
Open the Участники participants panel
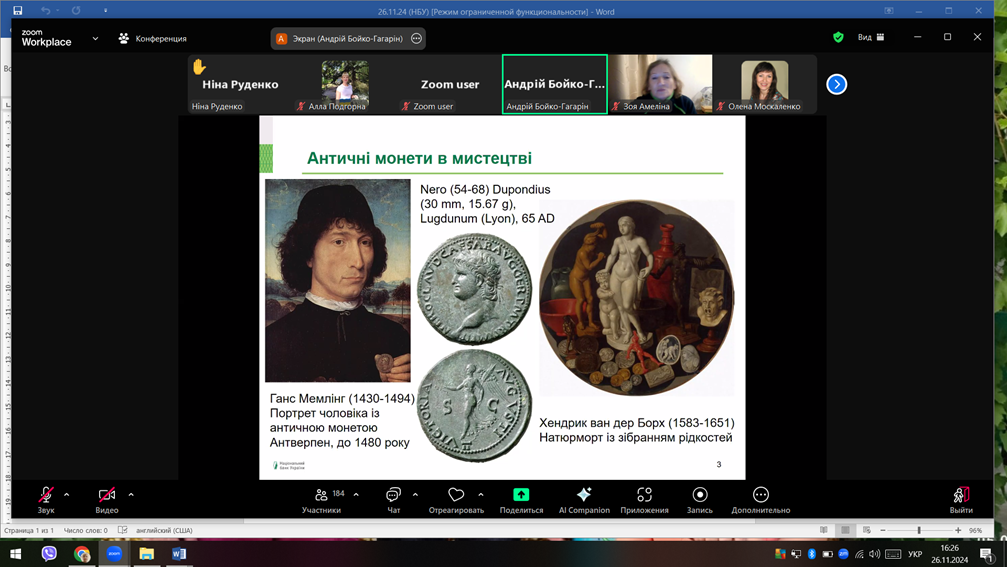322,499
